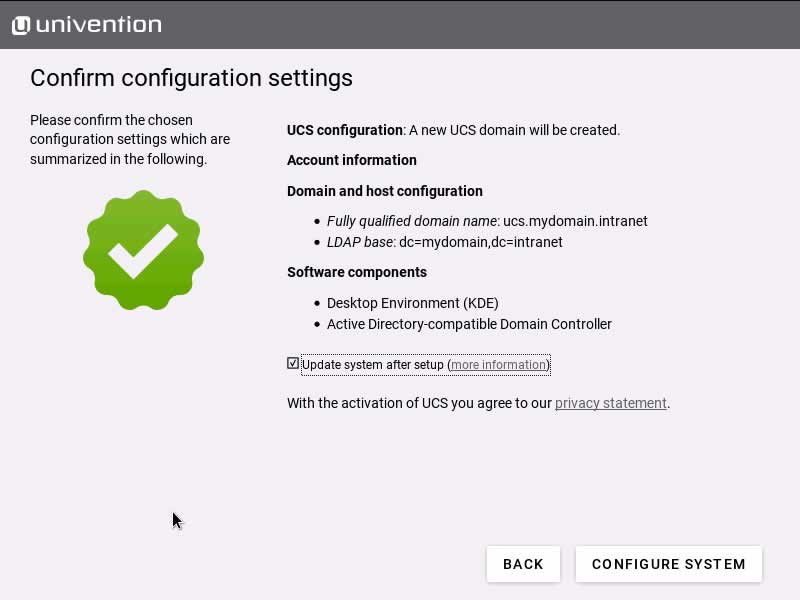This screenshot has height=600, width=800.
Task: Click the Active Directory-compatible Domain Controller item
Action: pos(469,324)
